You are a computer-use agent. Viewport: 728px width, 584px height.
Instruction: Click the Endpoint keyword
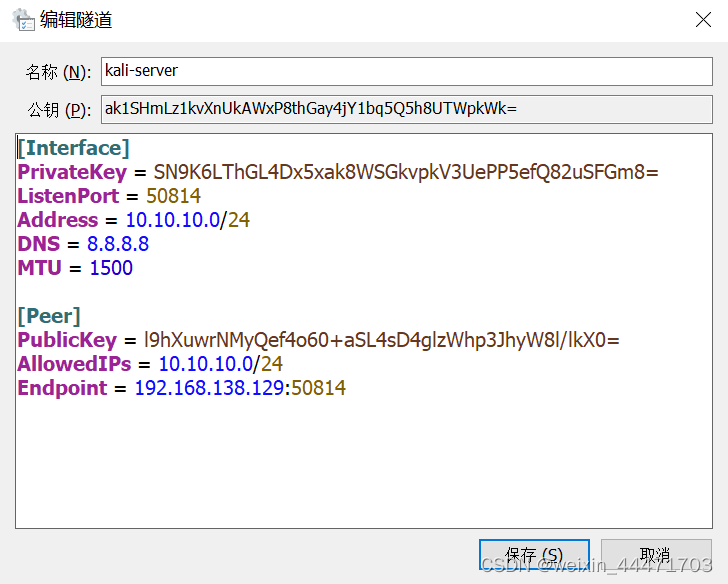click(62, 388)
